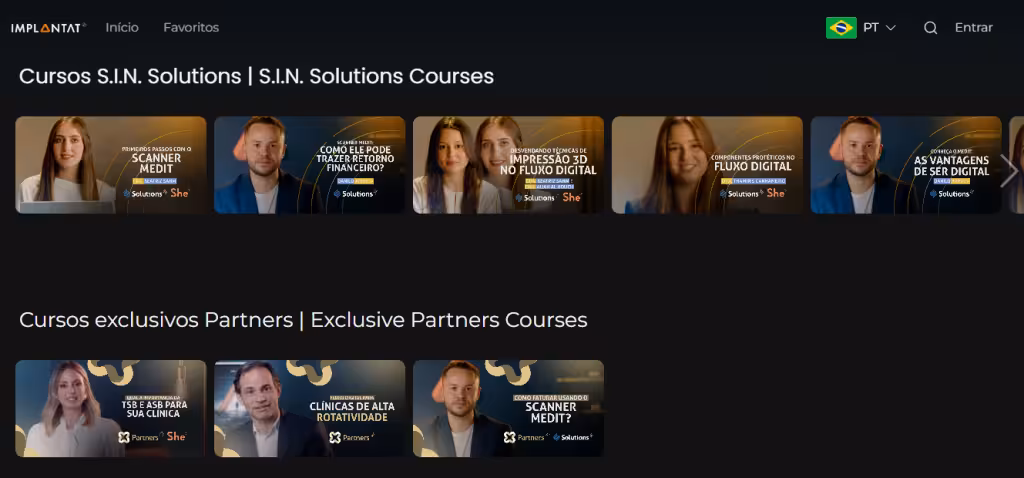Click the Cursos S.I.N. Solutions section heading

click(x=256, y=76)
